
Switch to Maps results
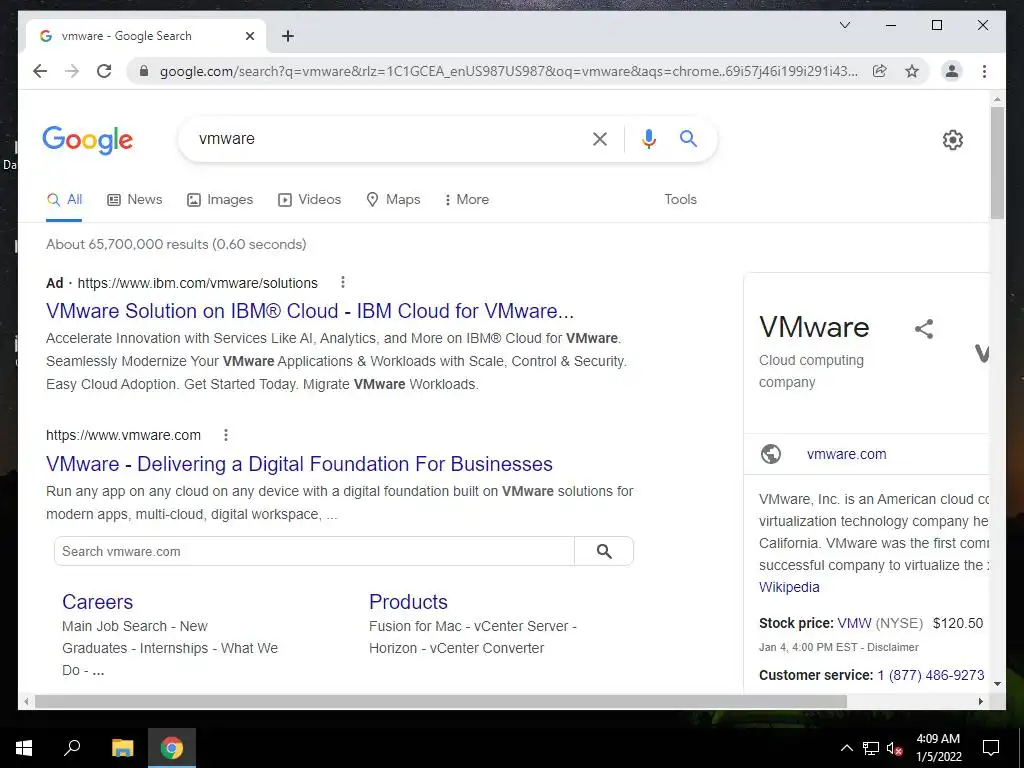393,200
